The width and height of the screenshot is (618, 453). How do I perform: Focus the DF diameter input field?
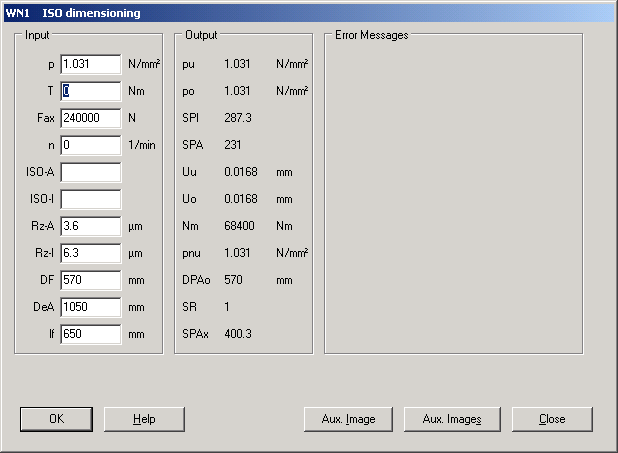click(90, 280)
